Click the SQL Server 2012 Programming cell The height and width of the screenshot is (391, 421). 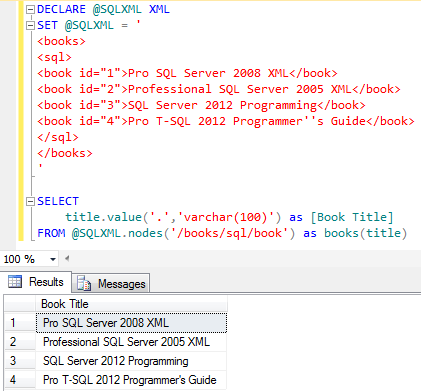(x=131, y=361)
